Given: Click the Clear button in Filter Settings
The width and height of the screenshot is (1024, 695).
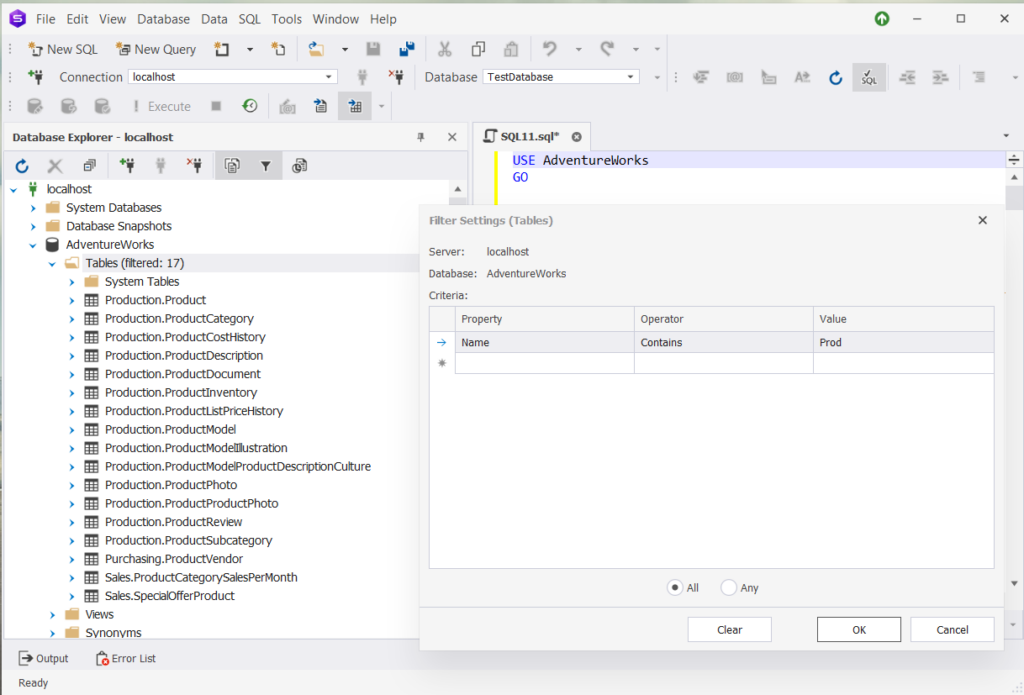Looking at the screenshot, I should [729, 630].
